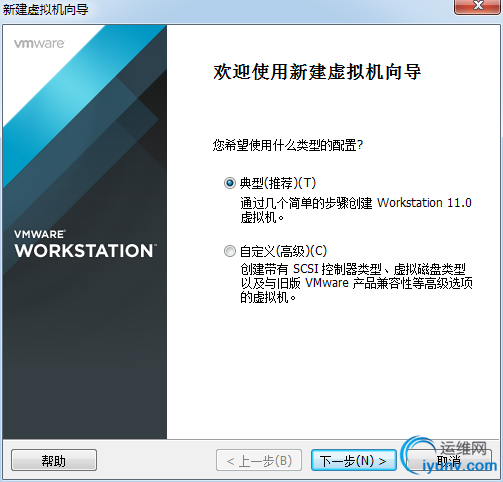503x482 pixels.
Task: Click the 典型(推荐)(T) label text
Action: point(278,183)
